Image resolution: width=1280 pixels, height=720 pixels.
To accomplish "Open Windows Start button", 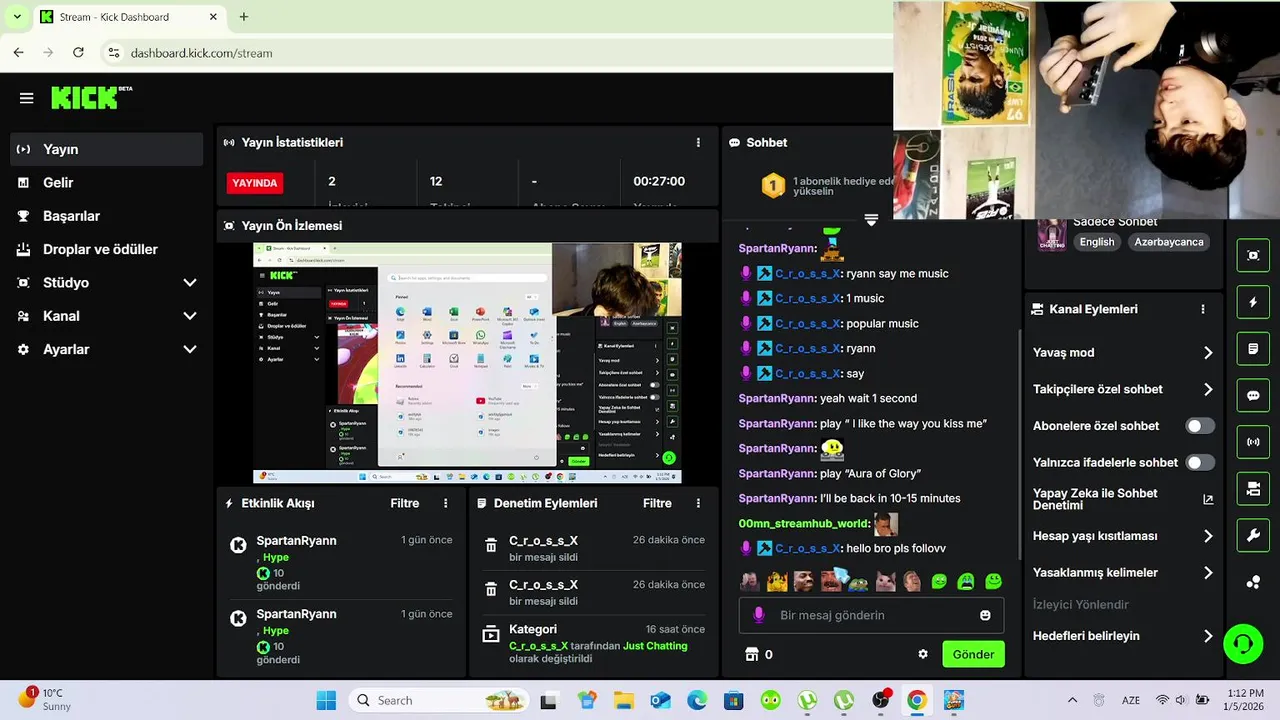I will pyautogui.click(x=326, y=700).
